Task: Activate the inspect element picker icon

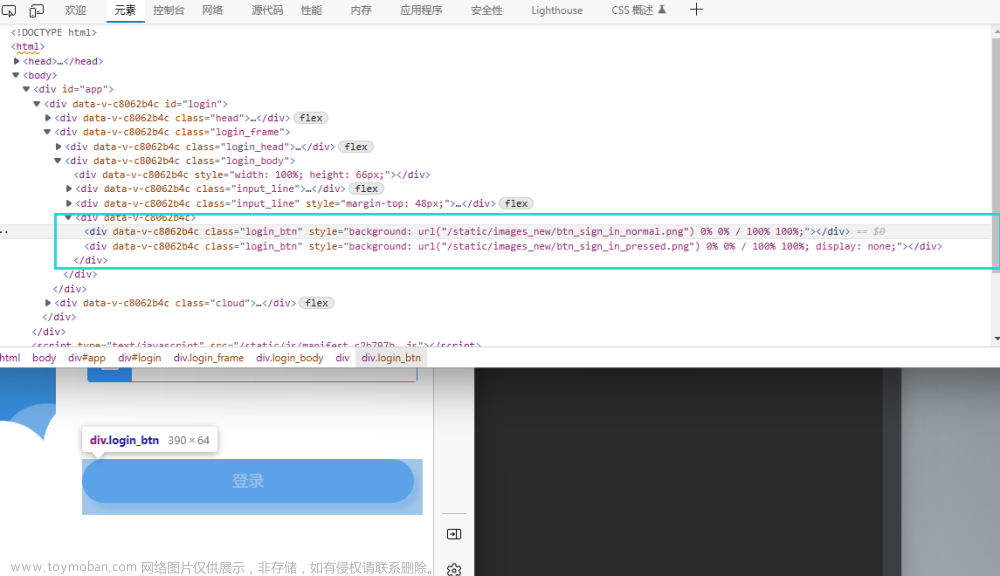Action: 9,10
